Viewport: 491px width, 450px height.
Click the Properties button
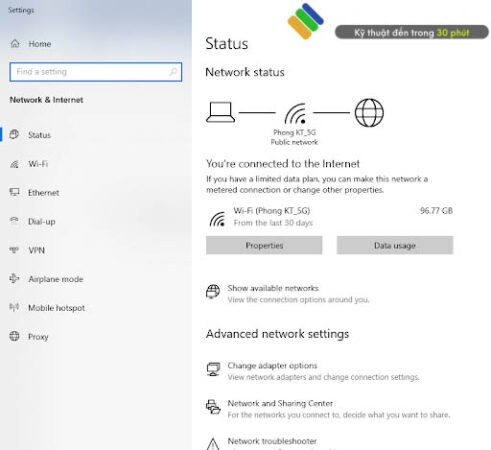(264, 245)
